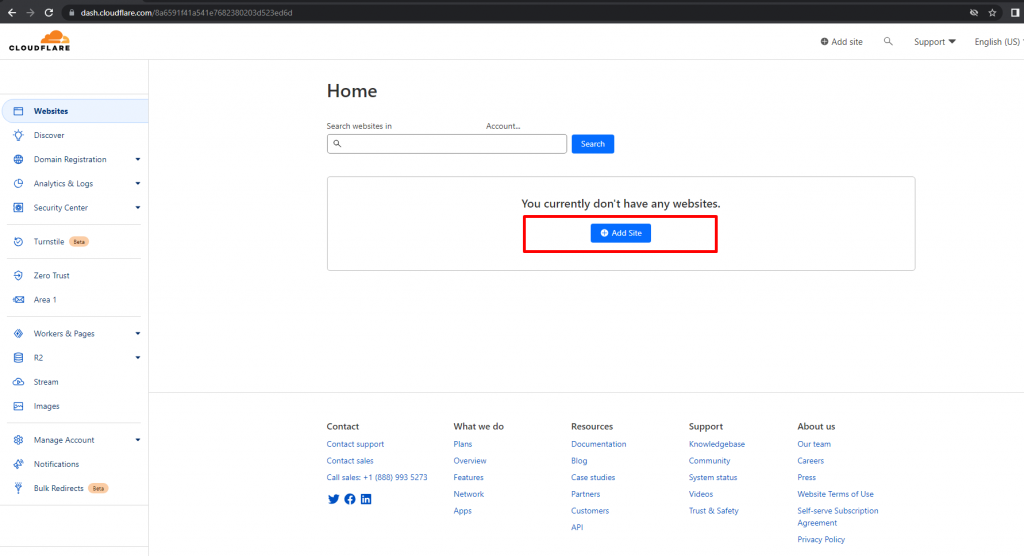Open the LinkedIn social link
Screen dimensions: 1024x556
point(366,499)
